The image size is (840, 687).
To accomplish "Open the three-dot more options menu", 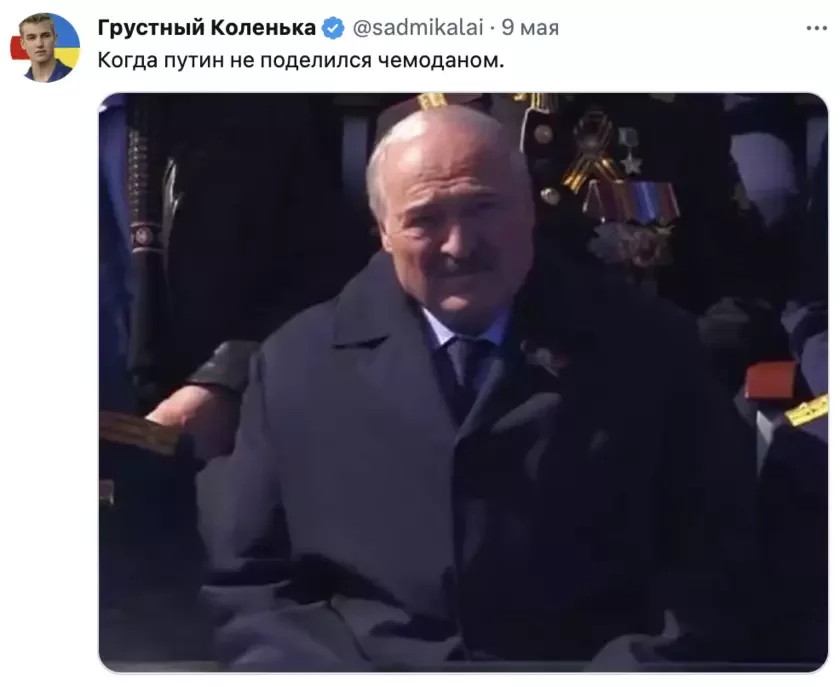I will coord(816,28).
